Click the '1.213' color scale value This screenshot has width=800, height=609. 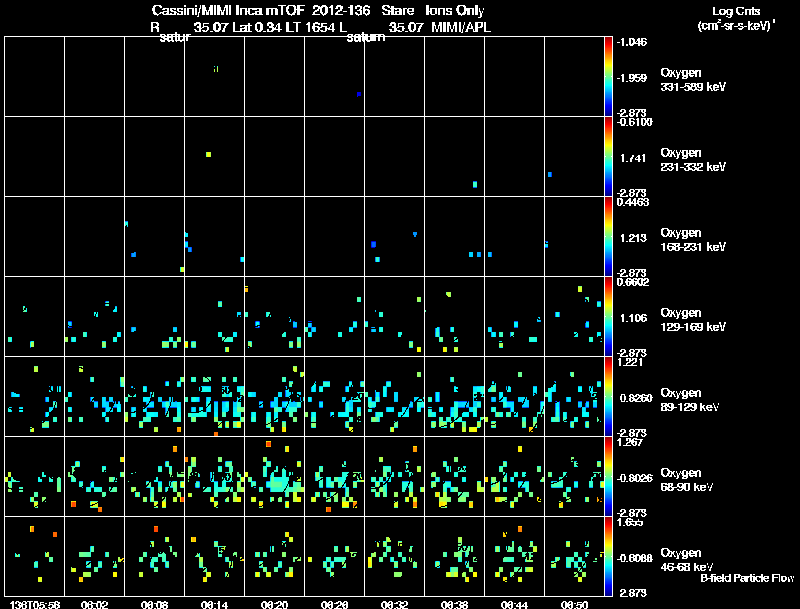pos(633,238)
